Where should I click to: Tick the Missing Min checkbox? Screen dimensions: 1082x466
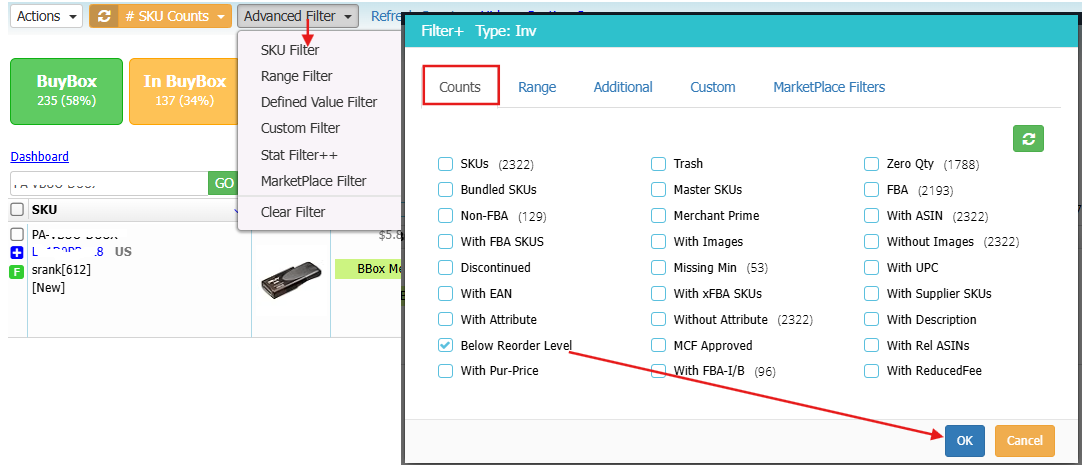[658, 268]
